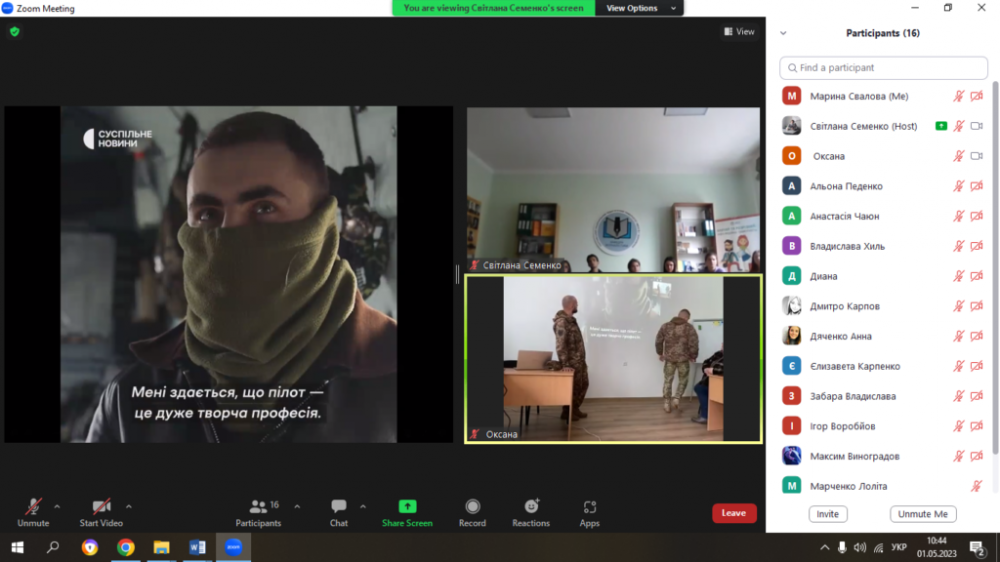Collapse the Participants panel chevron
1000x562 pixels.
tap(783, 33)
